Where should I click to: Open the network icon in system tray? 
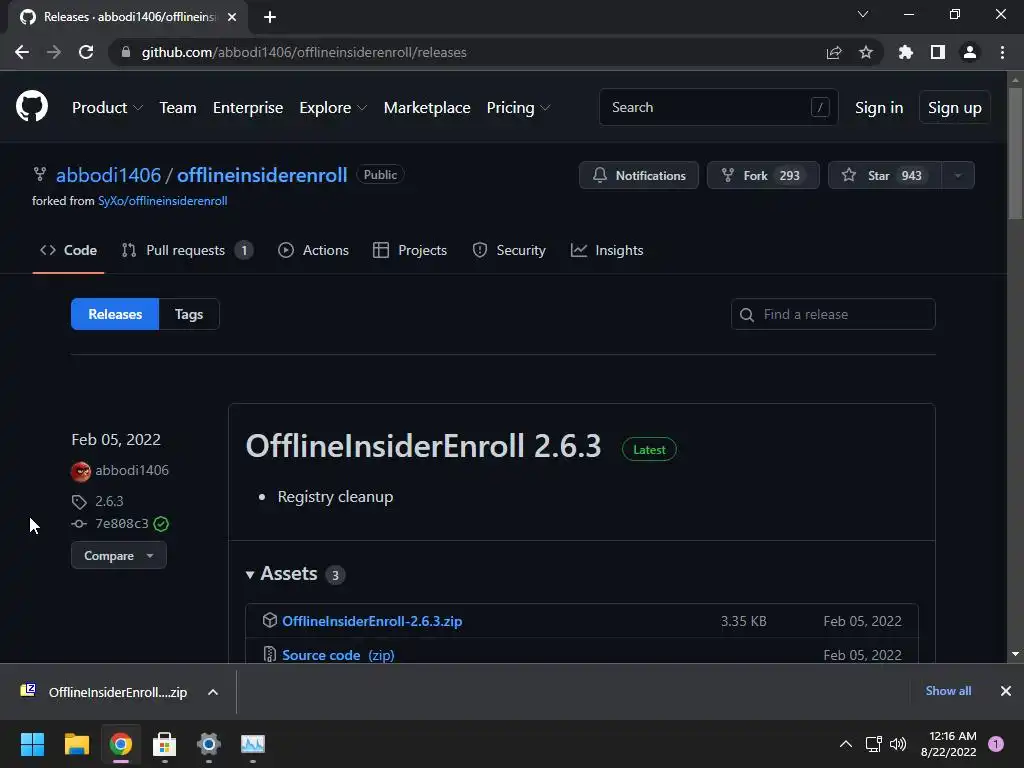click(873, 744)
